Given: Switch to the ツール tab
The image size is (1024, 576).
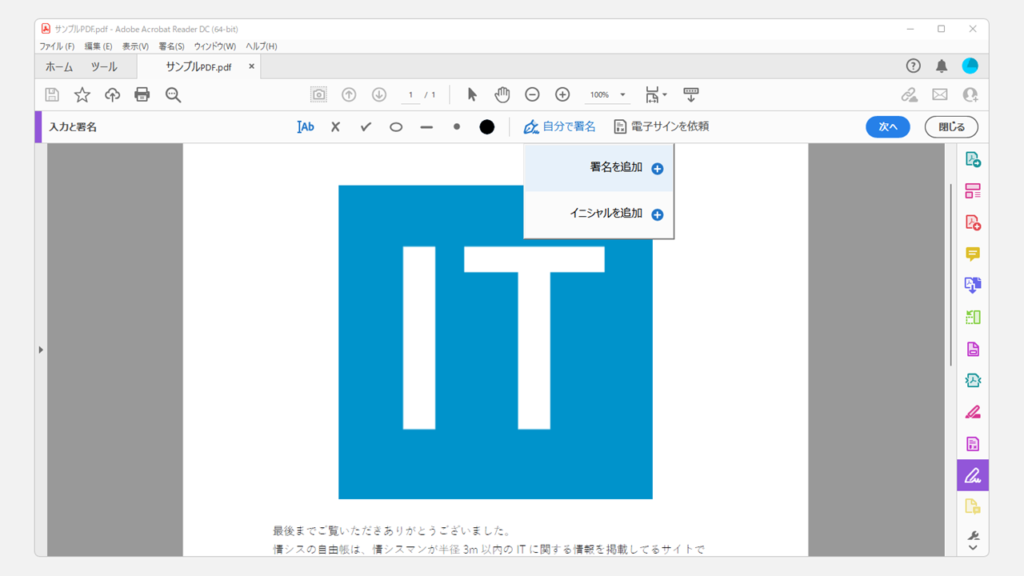Looking at the screenshot, I should [104, 67].
